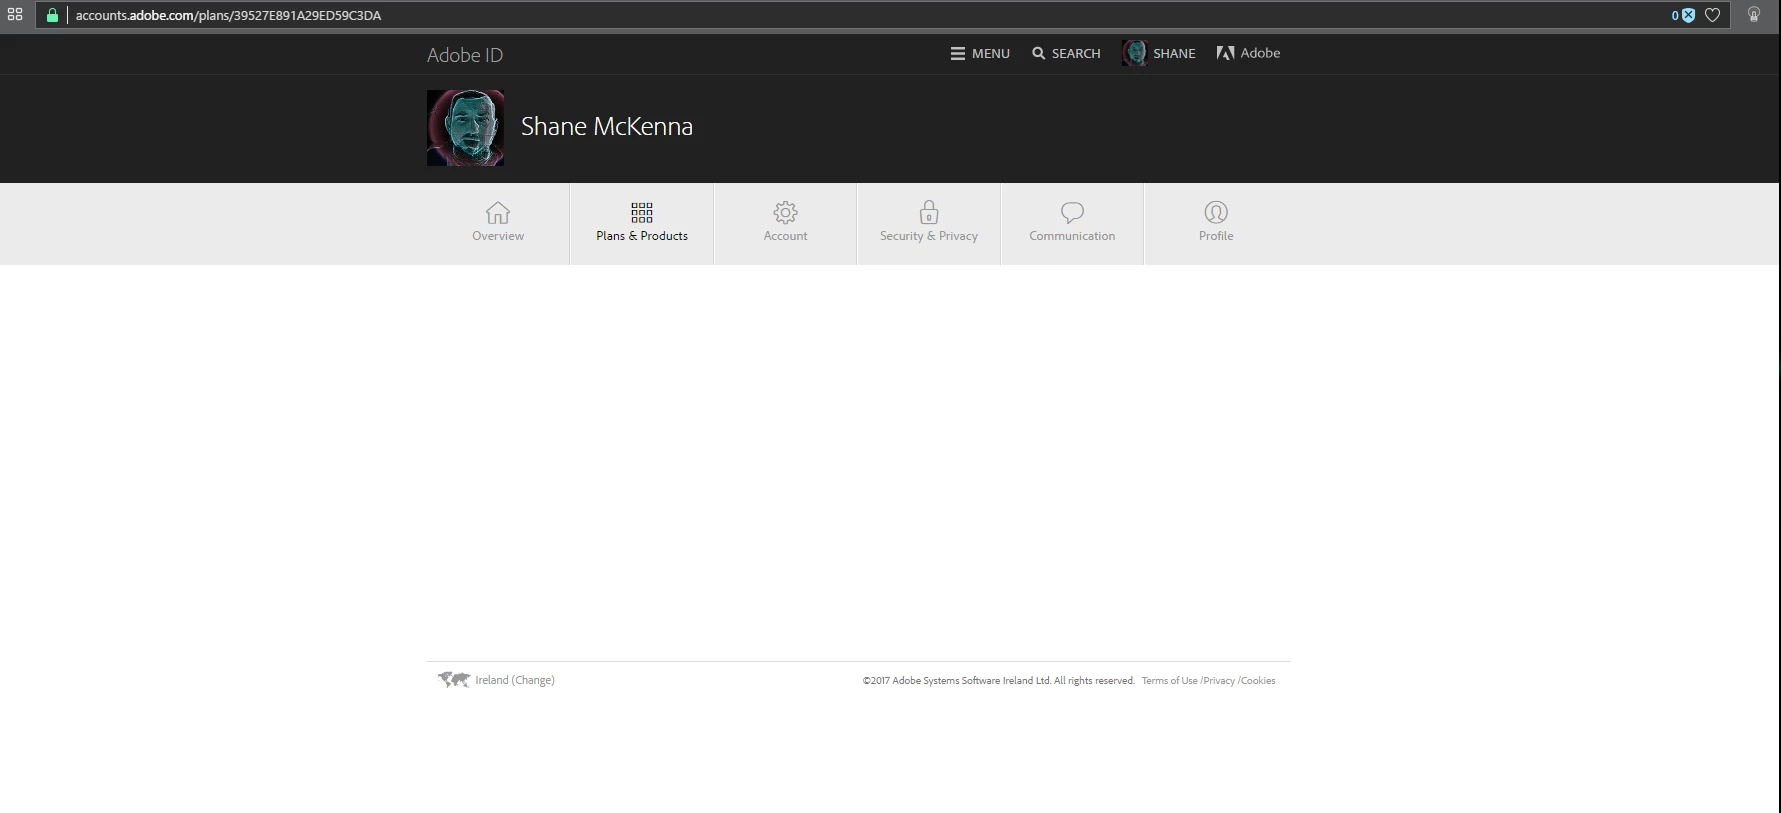
Task: Open the Terms of Use link
Action: click(x=1169, y=681)
